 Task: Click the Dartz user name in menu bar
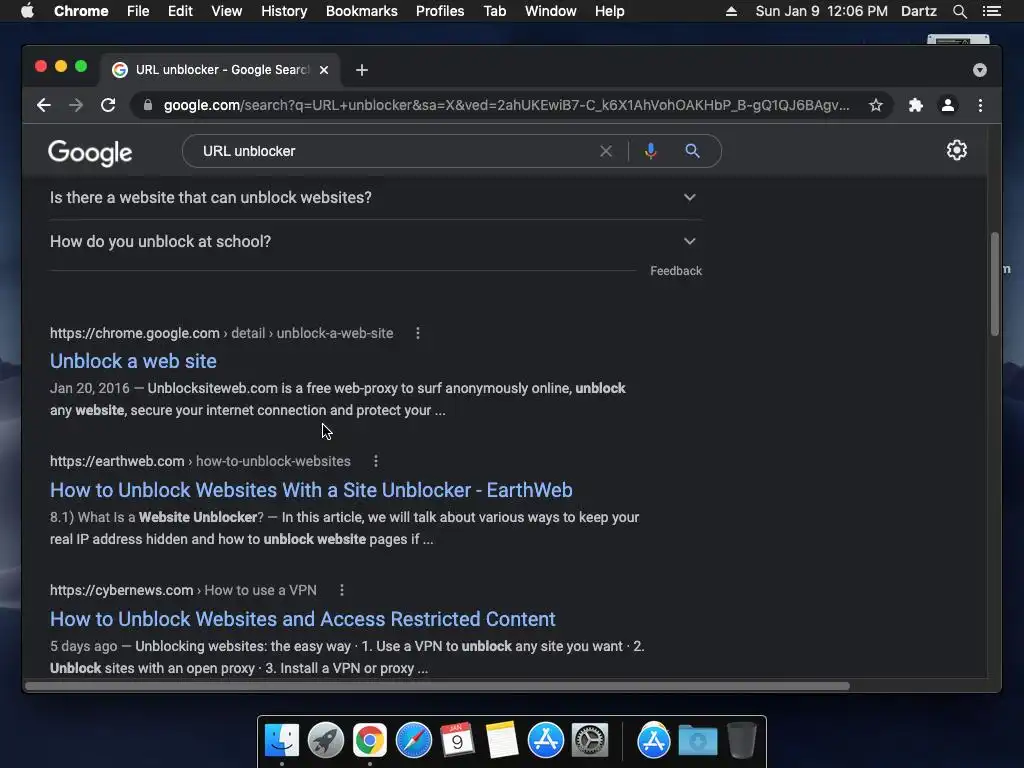click(x=918, y=11)
